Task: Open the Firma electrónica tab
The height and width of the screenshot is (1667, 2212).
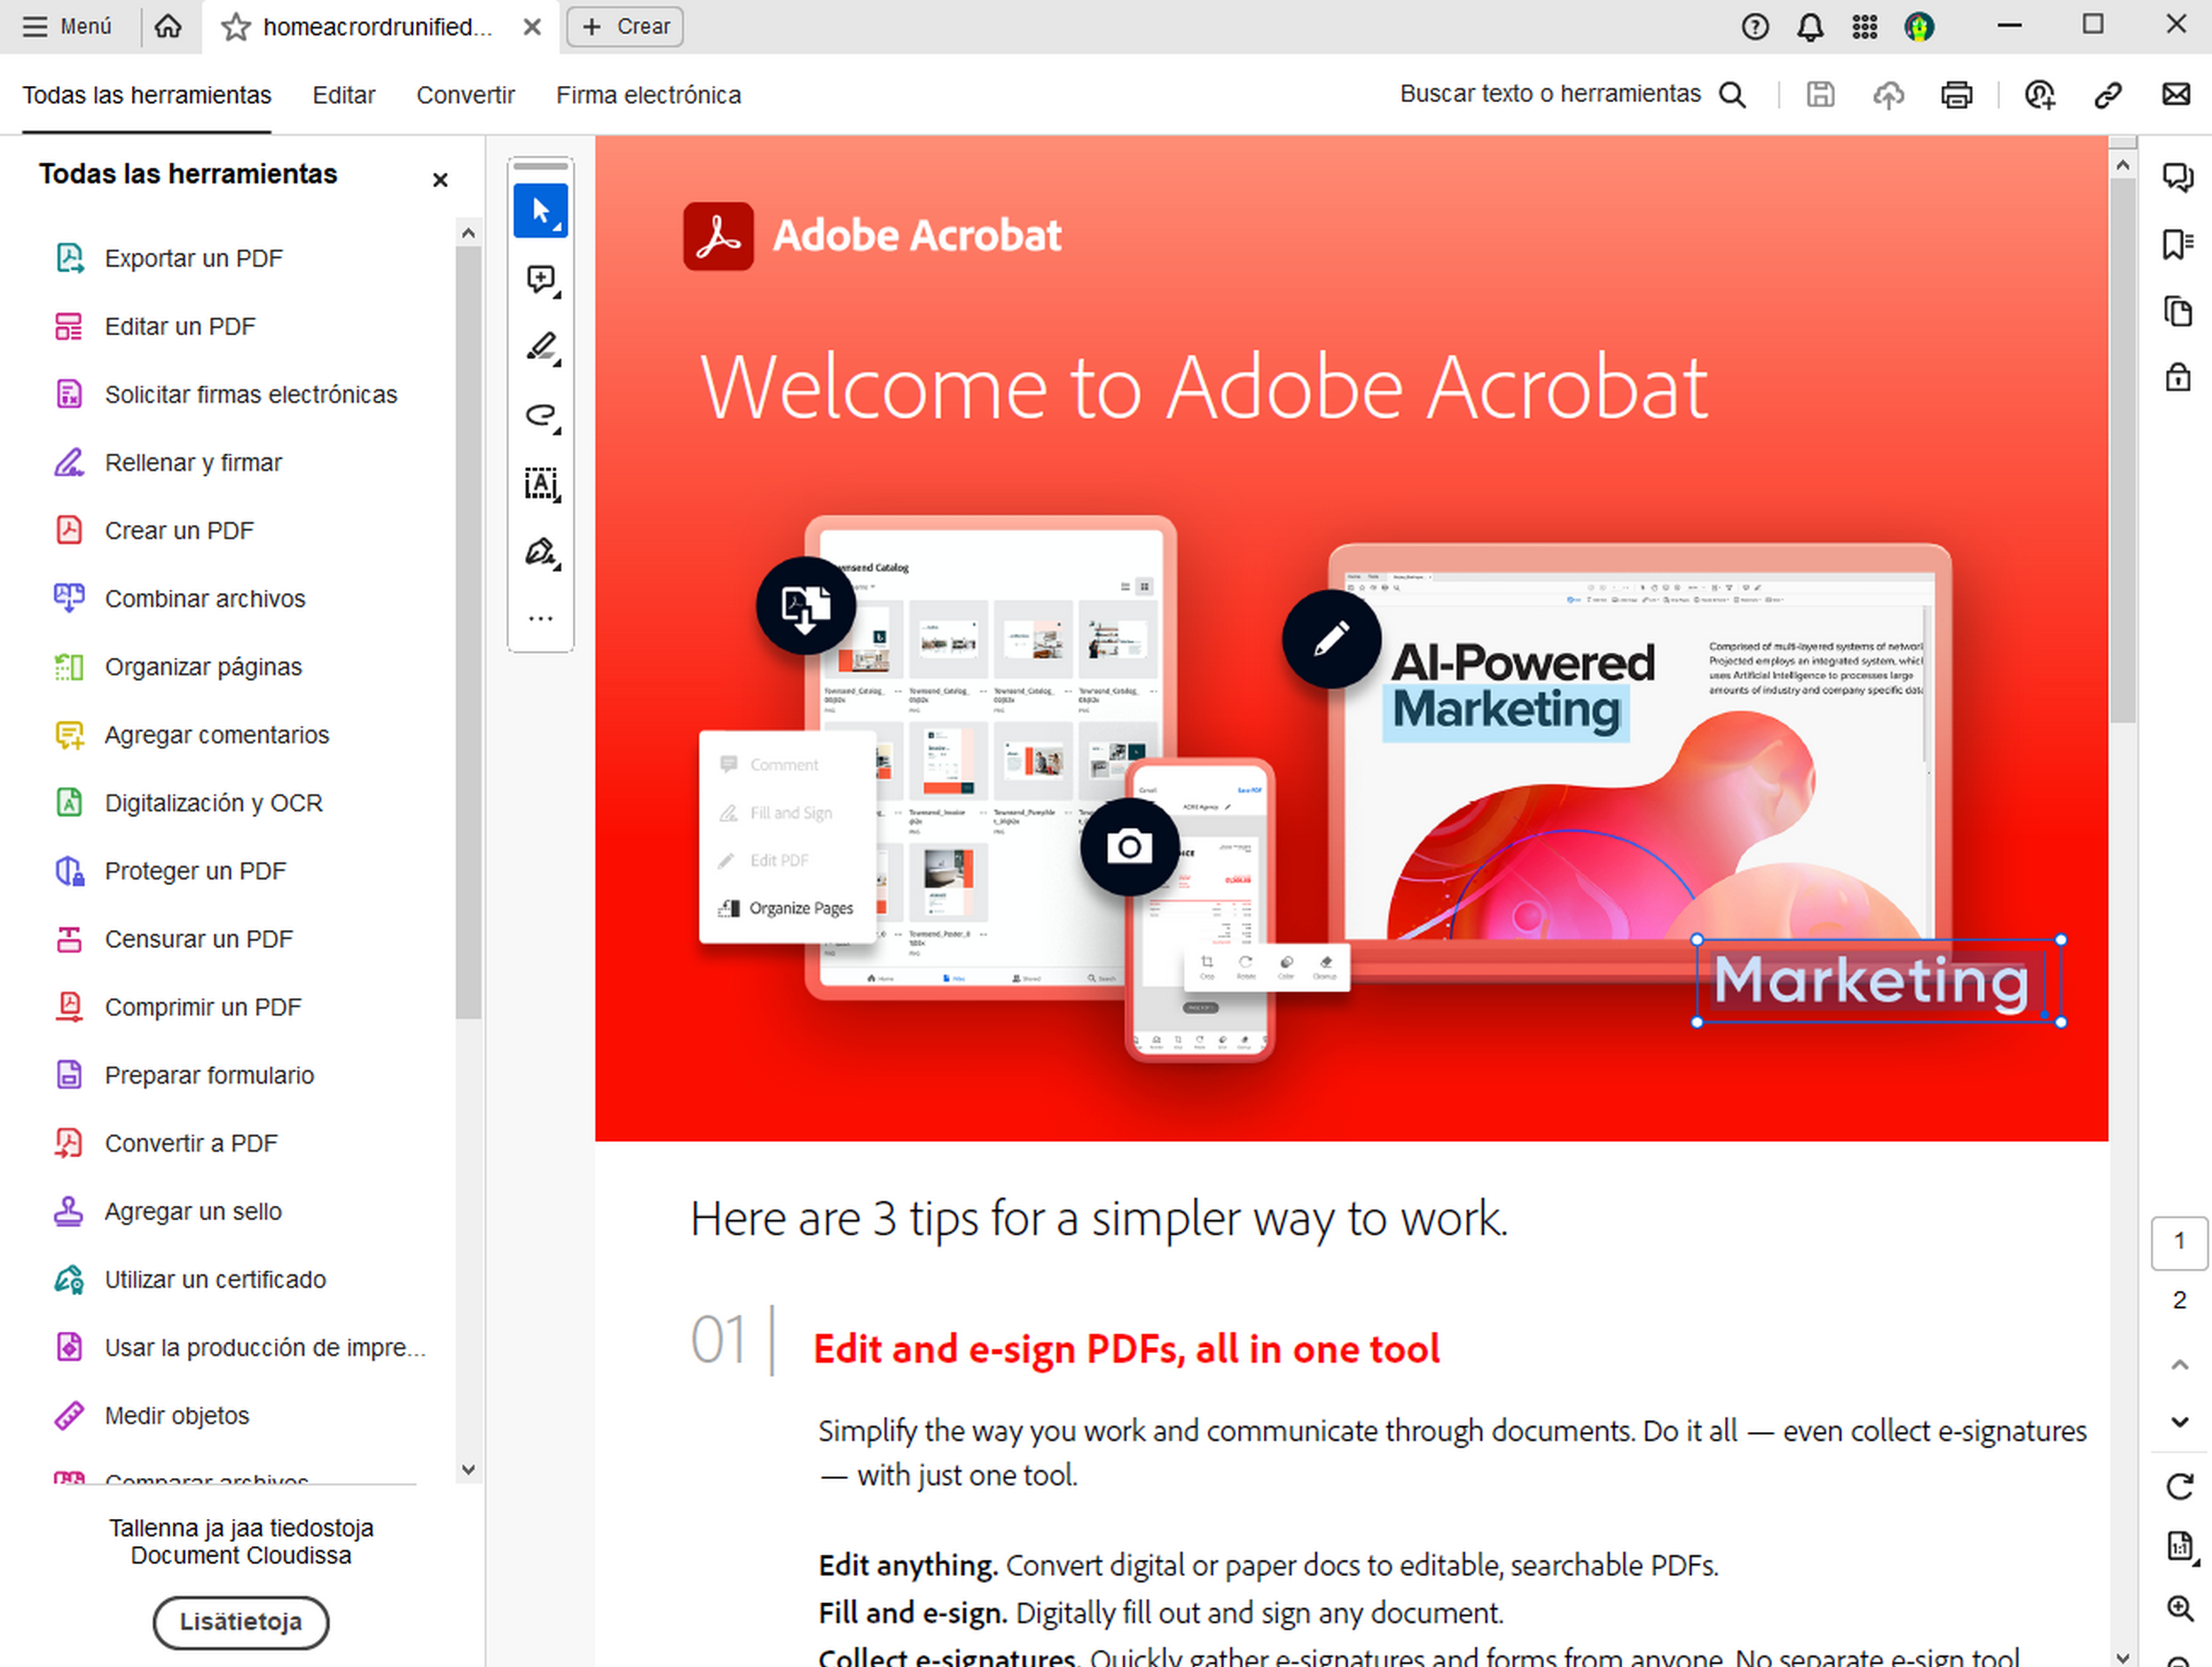Action: (649, 95)
